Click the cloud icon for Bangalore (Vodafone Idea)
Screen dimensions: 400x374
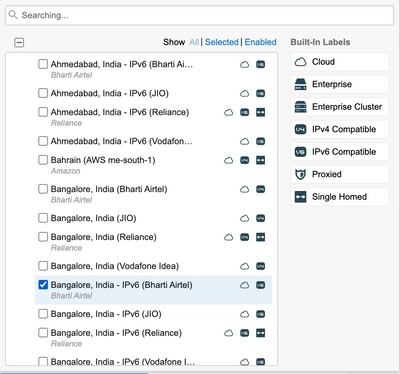click(245, 266)
